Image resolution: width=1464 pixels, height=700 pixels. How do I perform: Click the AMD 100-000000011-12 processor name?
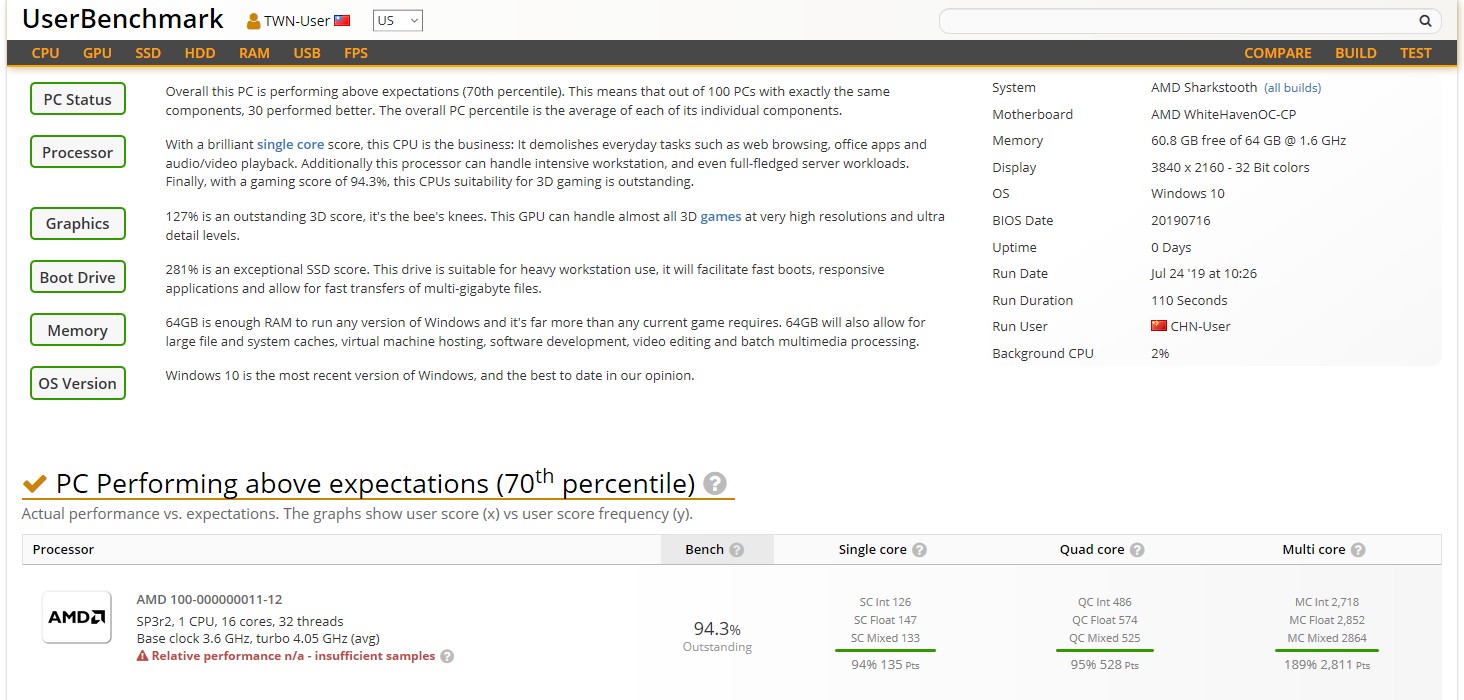point(209,600)
